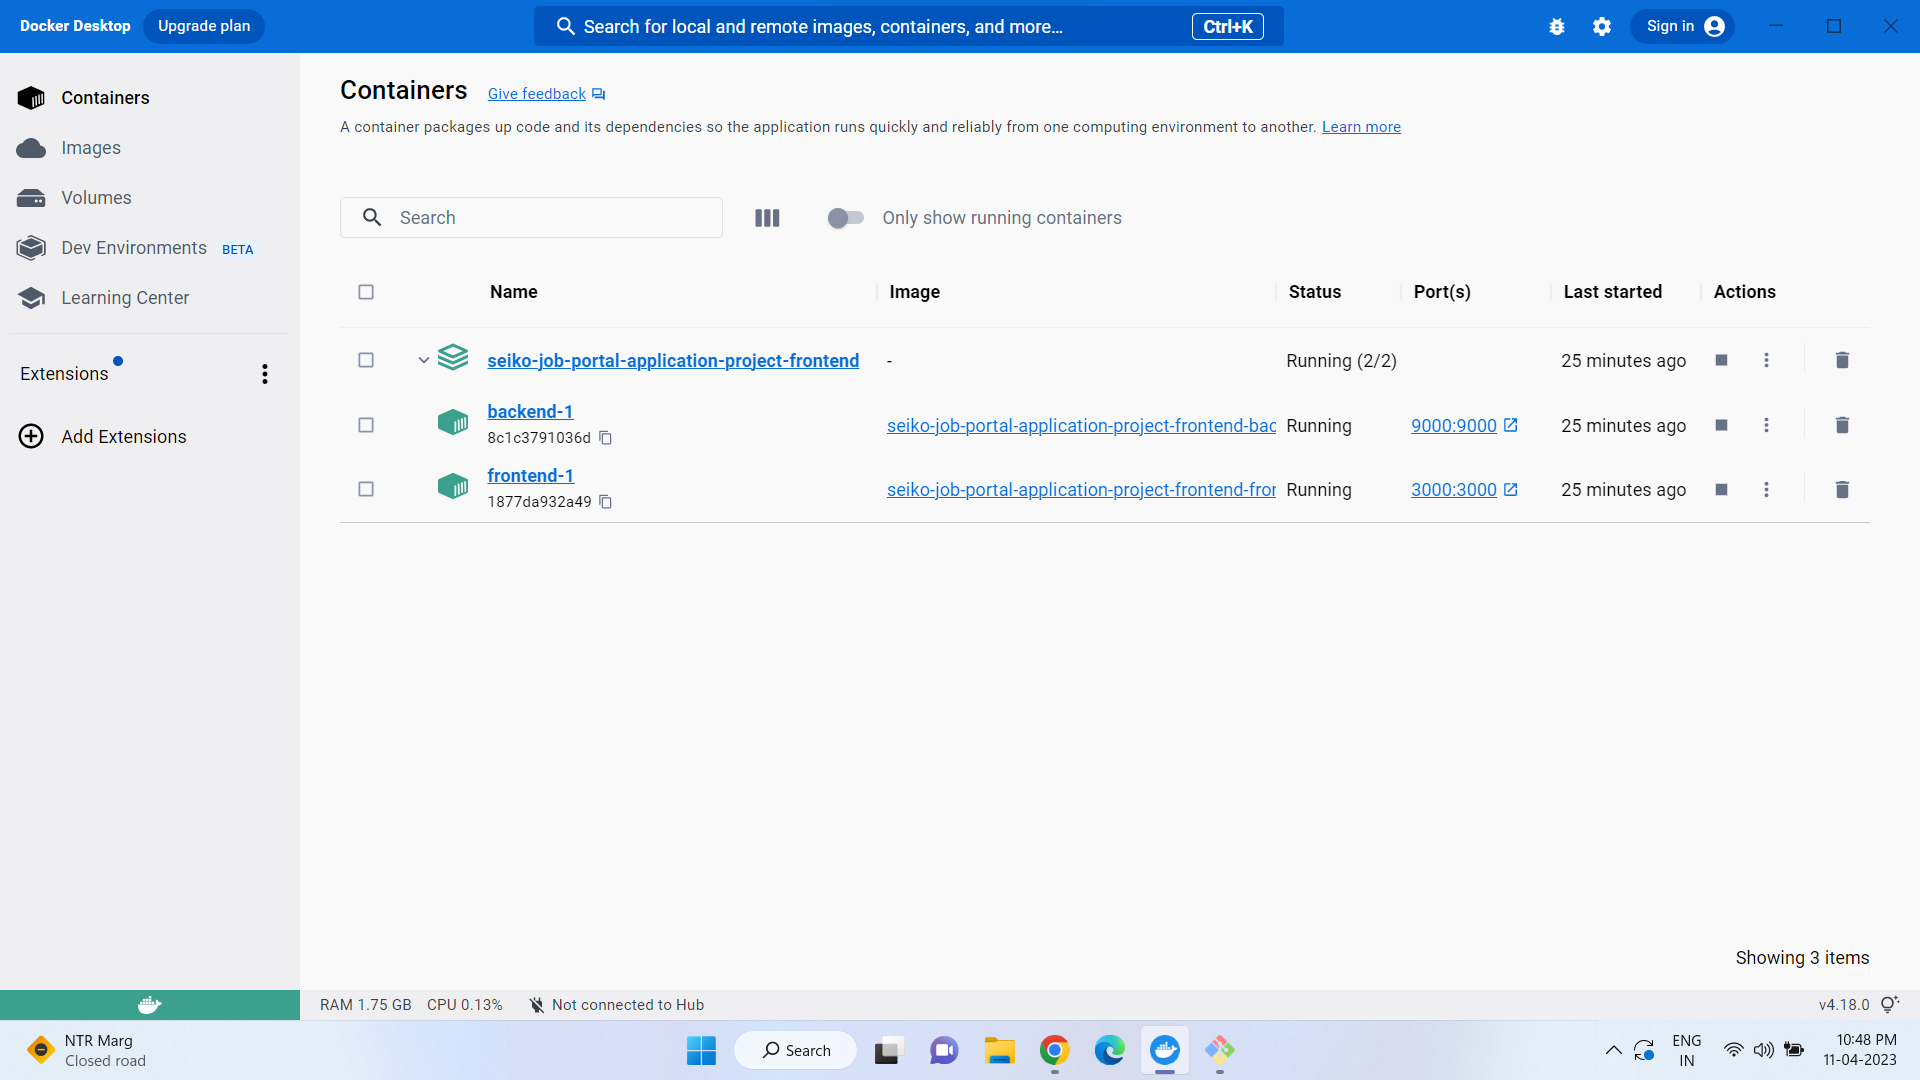Check the select-all containers checkbox
1920x1080 pixels.
click(365, 292)
